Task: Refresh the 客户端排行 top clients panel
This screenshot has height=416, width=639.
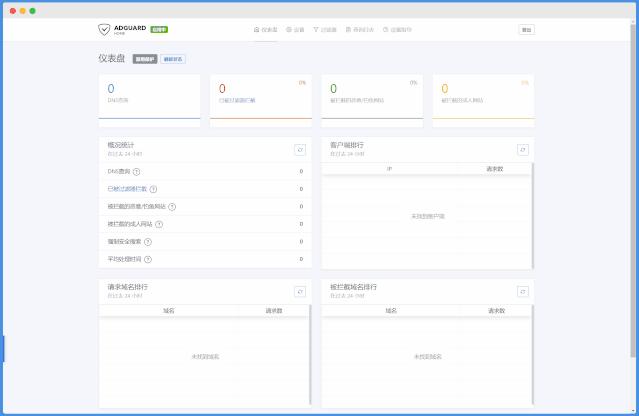Action: tap(522, 149)
